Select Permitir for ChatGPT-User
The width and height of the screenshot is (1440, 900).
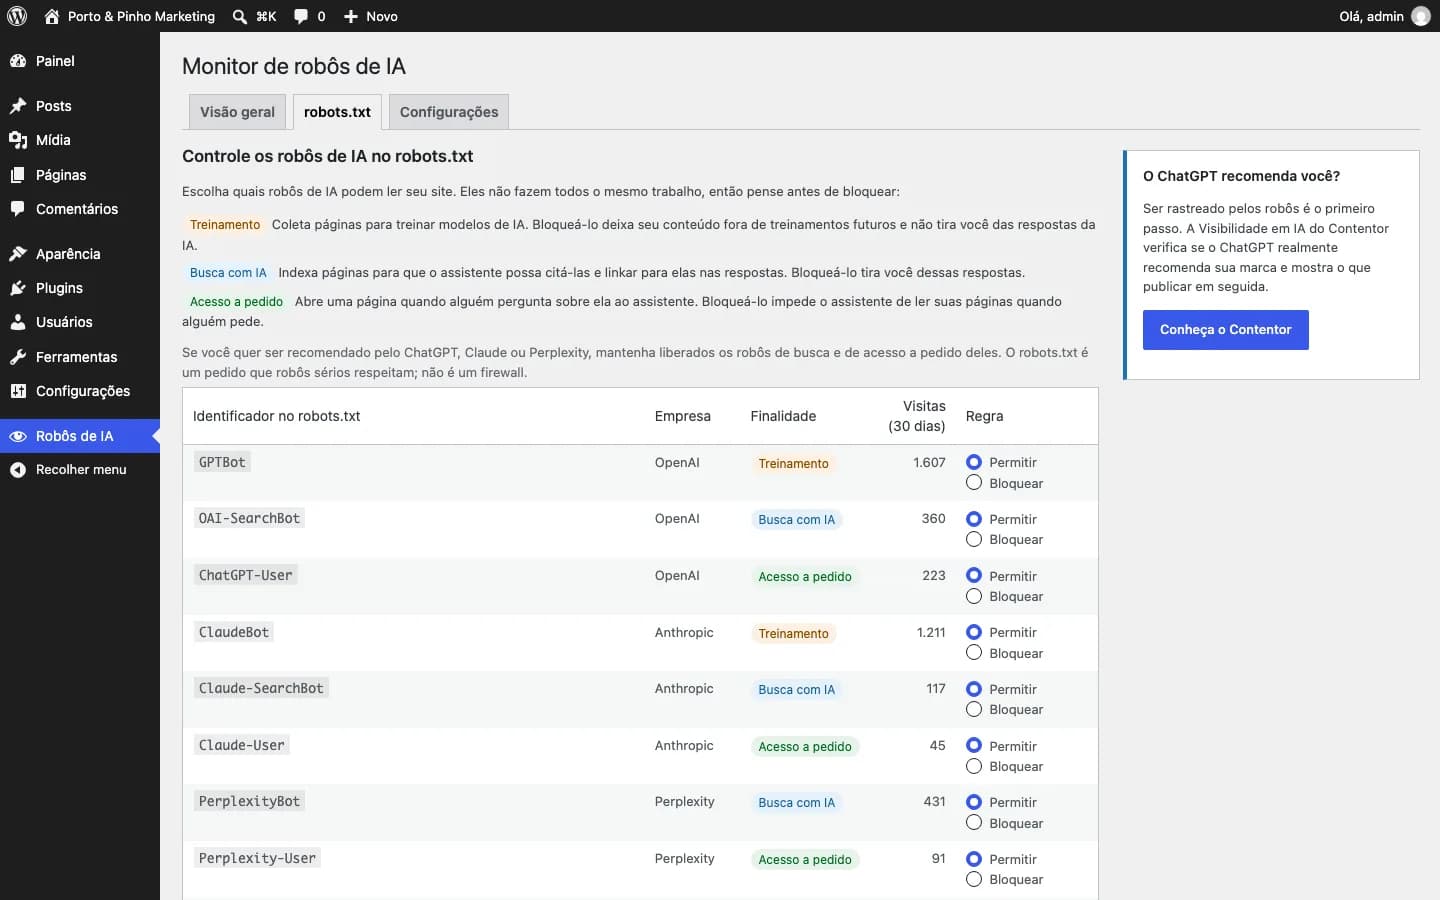(x=974, y=575)
